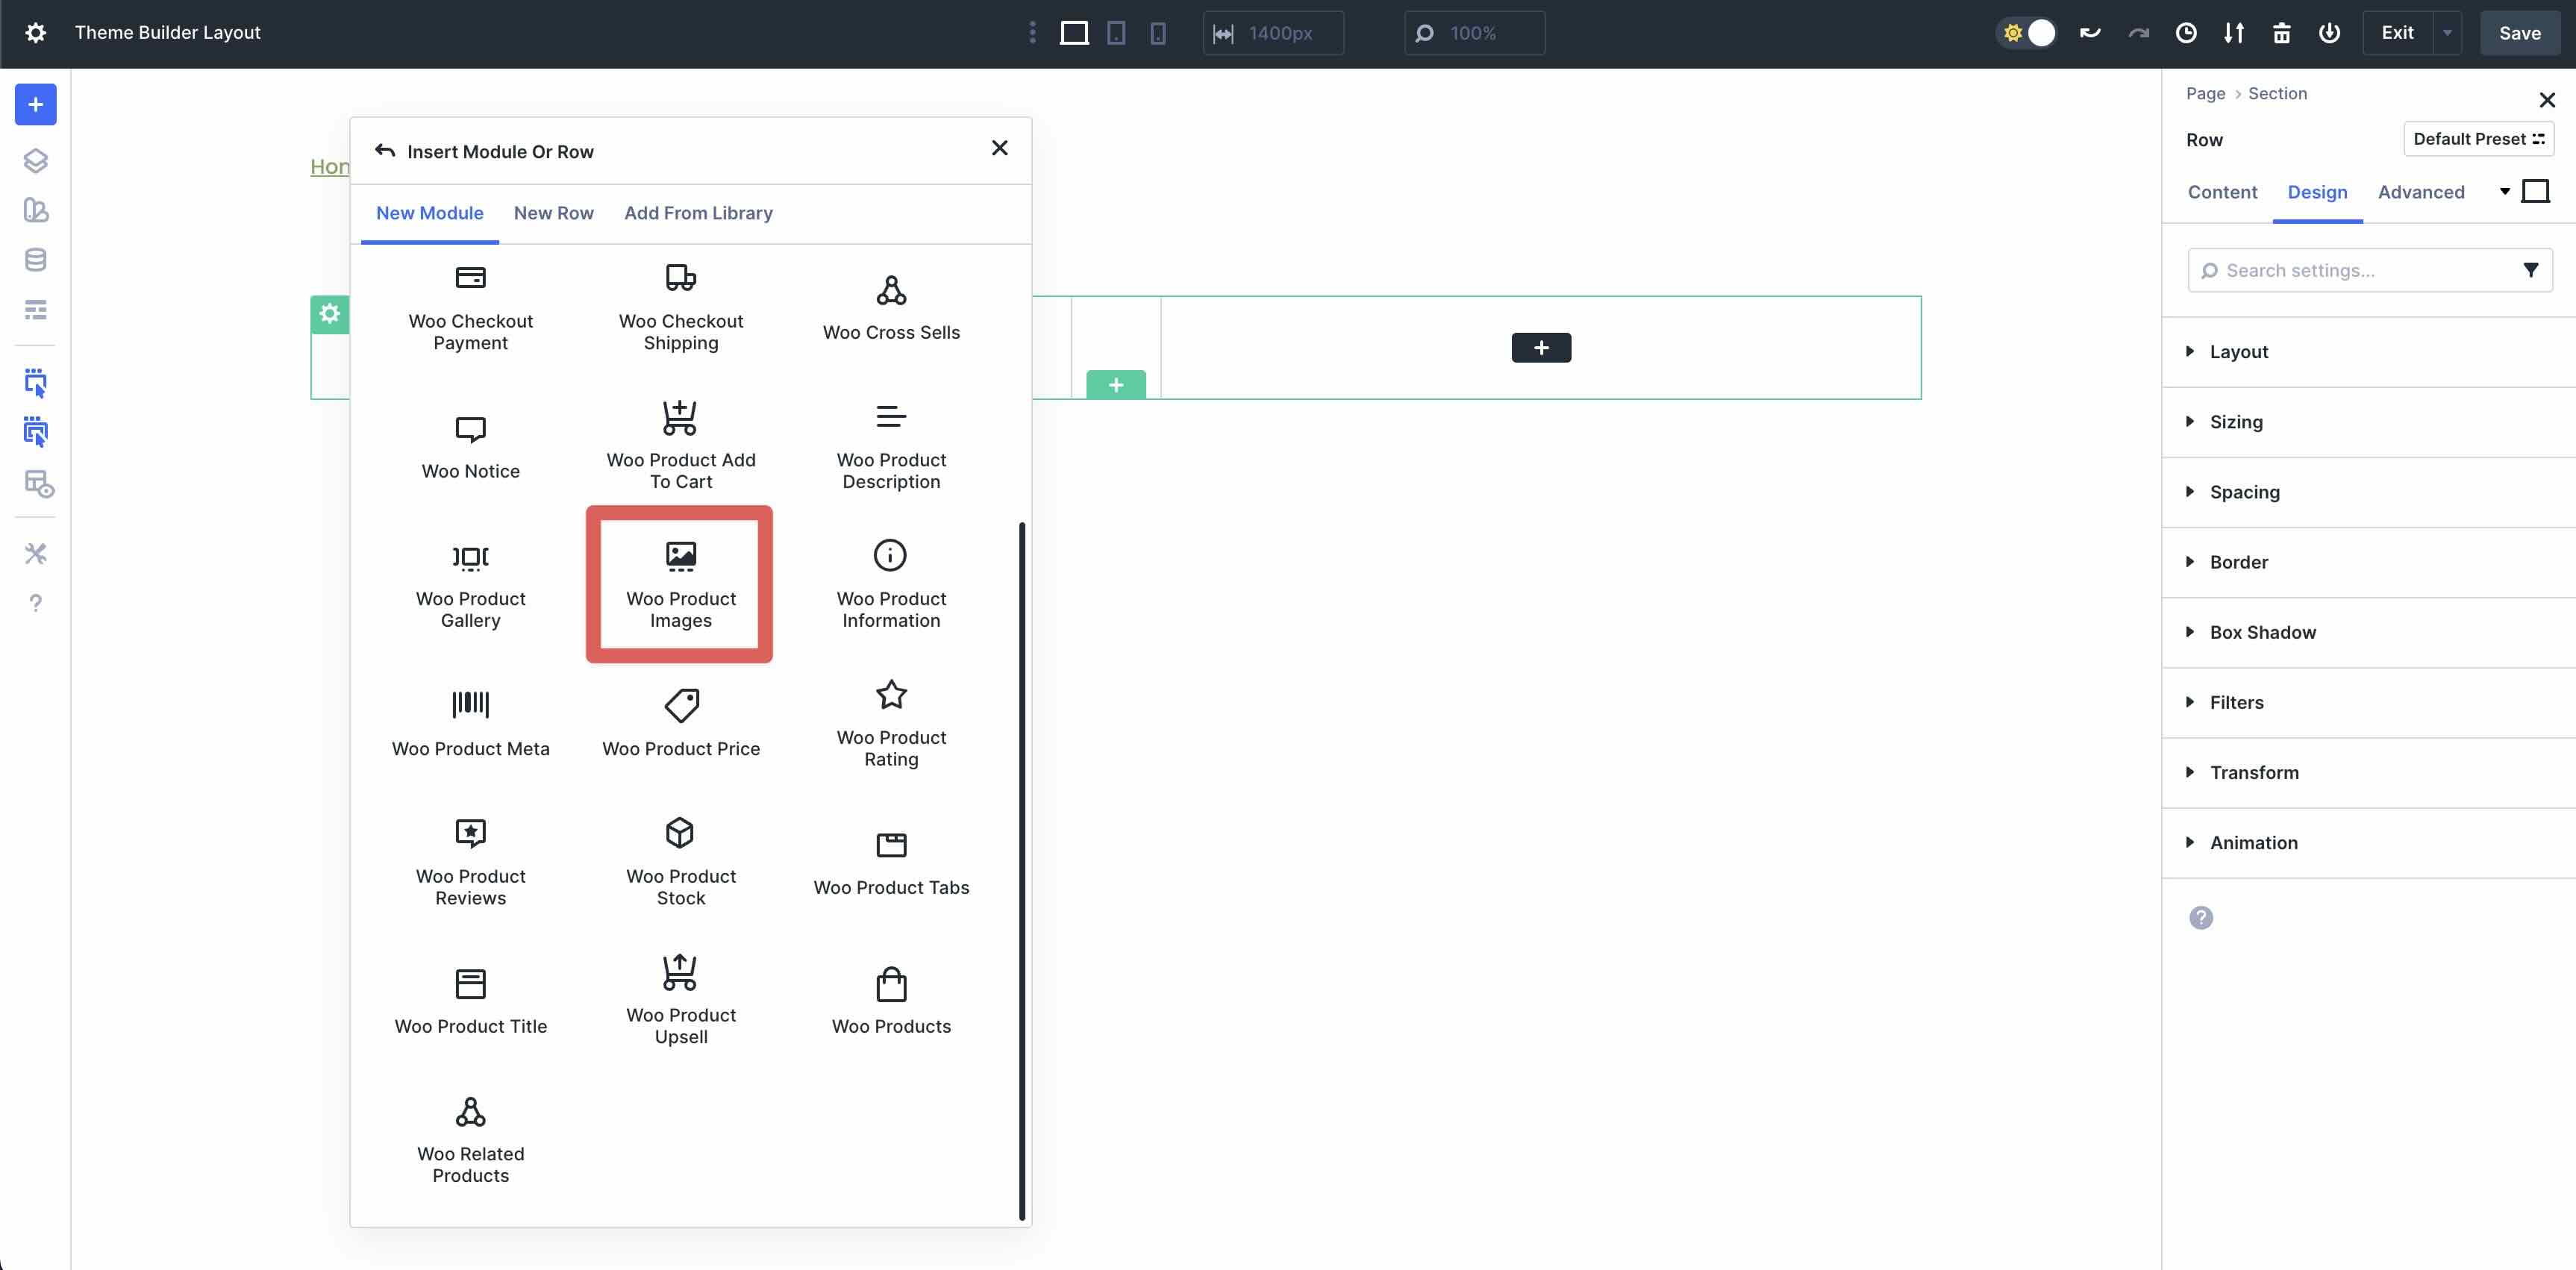Viewport: 2576px width, 1270px height.
Task: Open the layers panel in the sidebar
Action: tap(36, 160)
